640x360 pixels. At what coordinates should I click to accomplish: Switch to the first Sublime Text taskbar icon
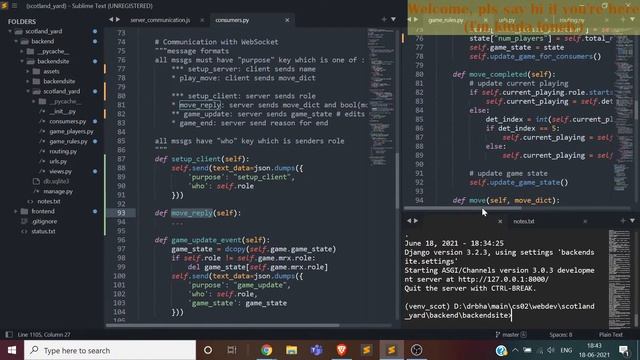[367, 350]
